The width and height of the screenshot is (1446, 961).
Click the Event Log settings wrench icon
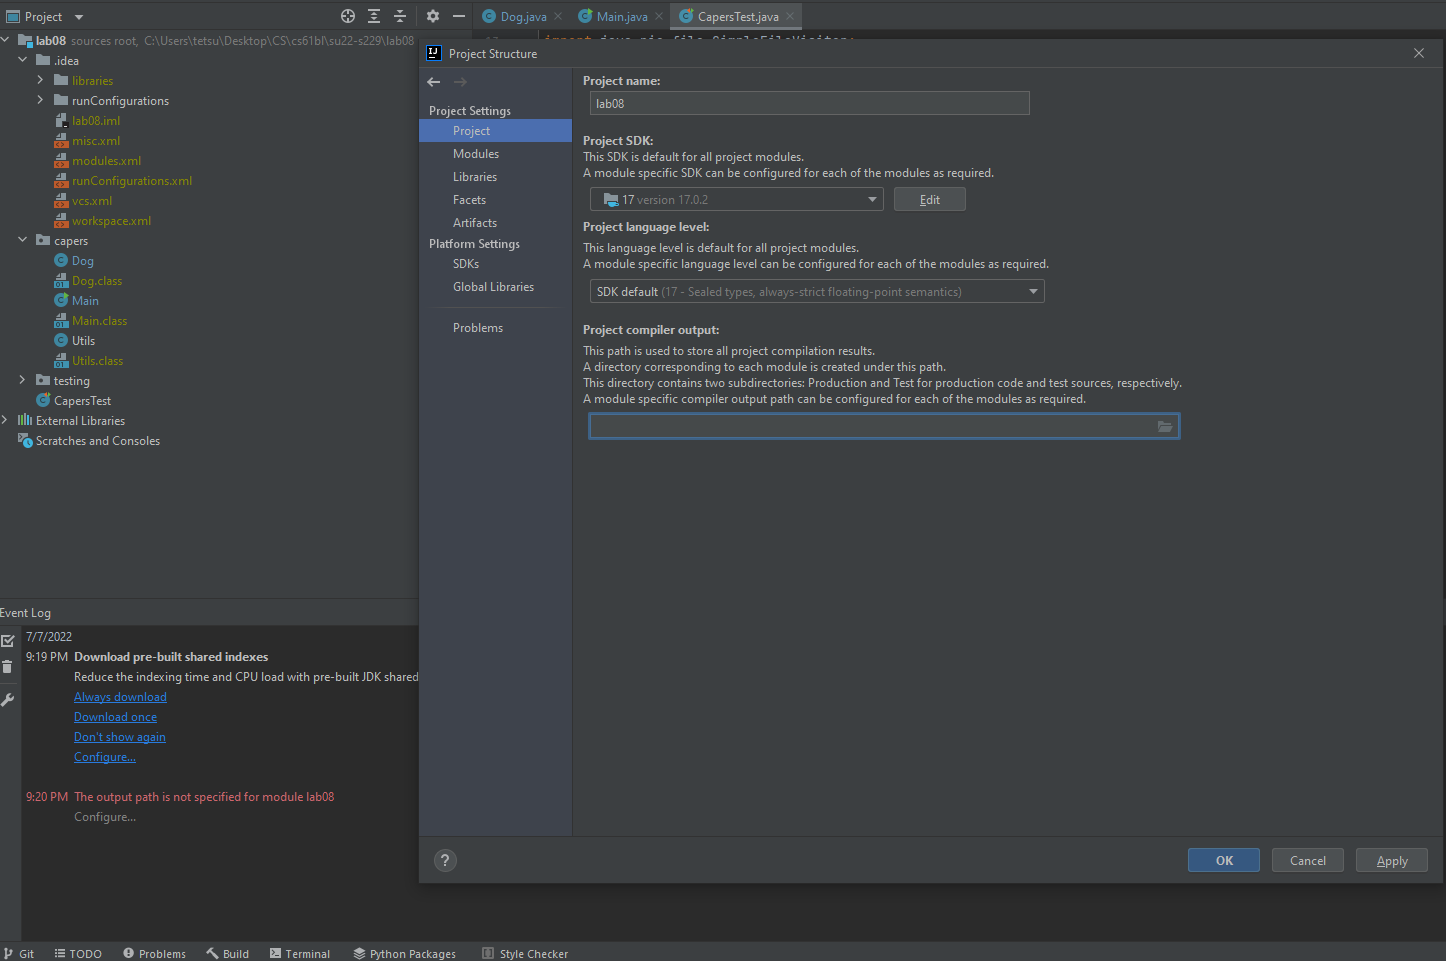point(8,700)
